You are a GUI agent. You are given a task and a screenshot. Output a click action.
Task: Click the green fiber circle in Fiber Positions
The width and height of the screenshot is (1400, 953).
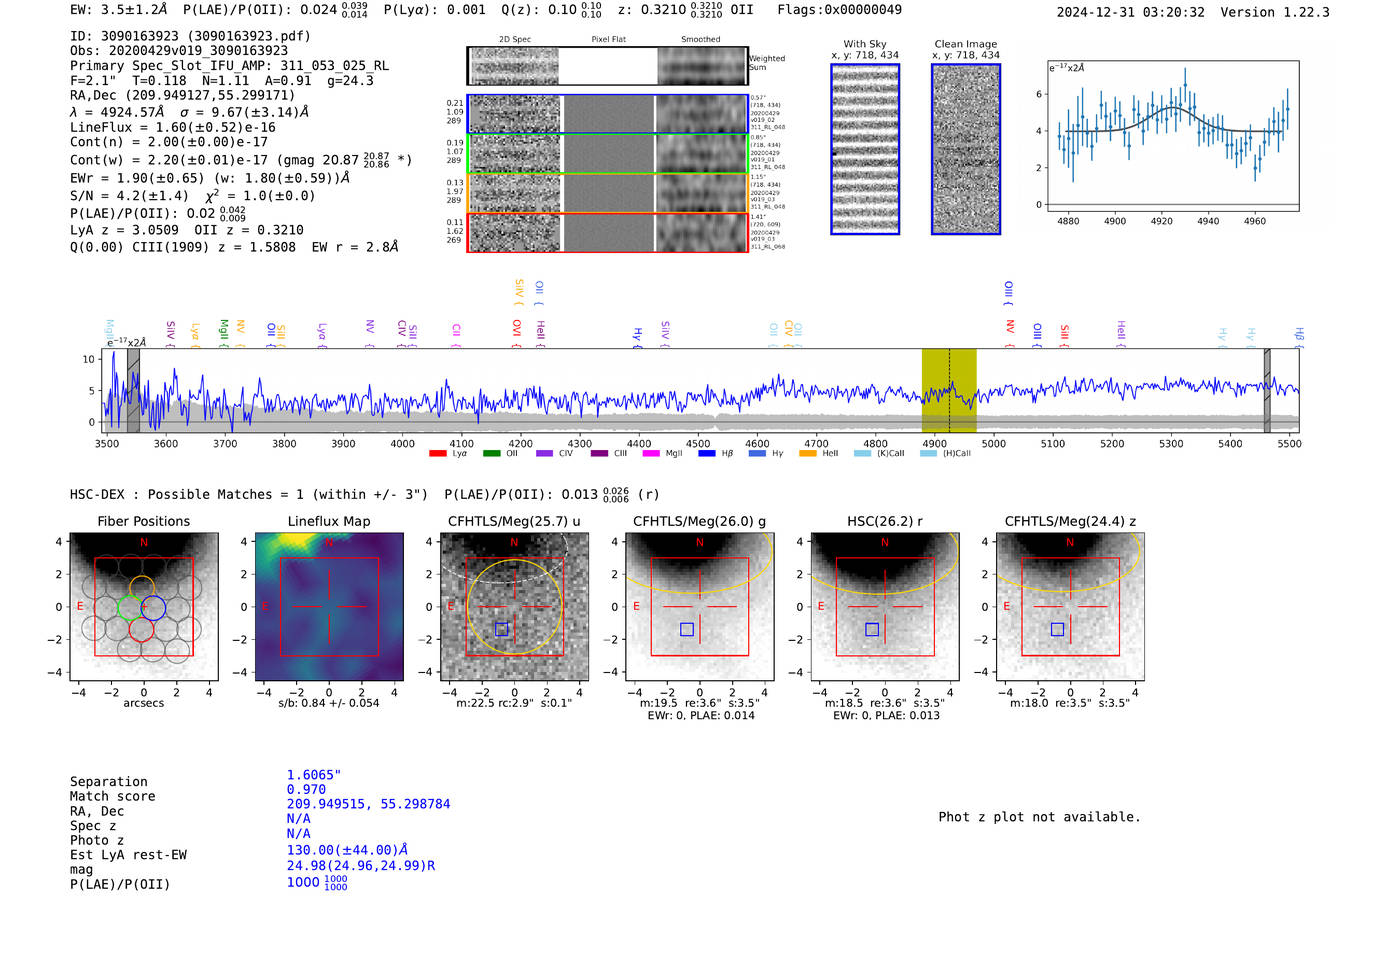tap(130, 607)
